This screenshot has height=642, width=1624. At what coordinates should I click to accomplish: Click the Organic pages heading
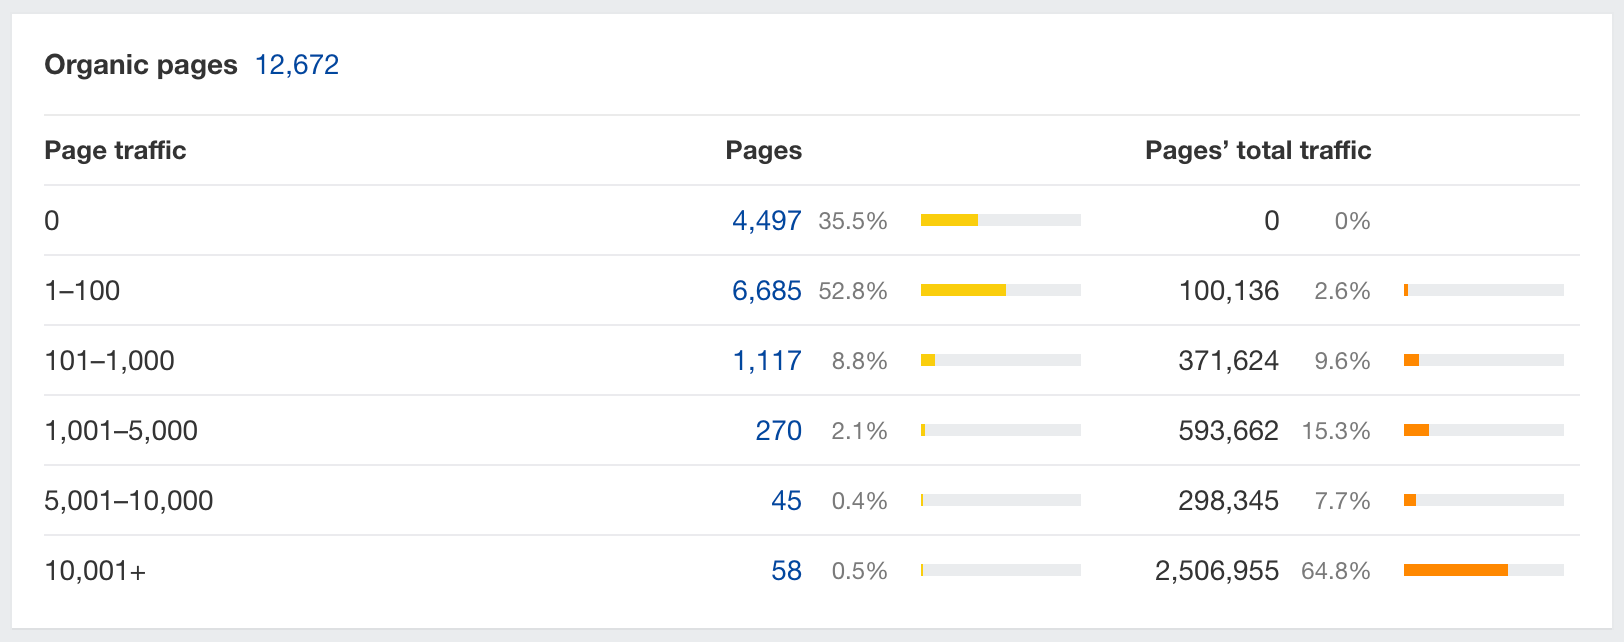(x=141, y=65)
